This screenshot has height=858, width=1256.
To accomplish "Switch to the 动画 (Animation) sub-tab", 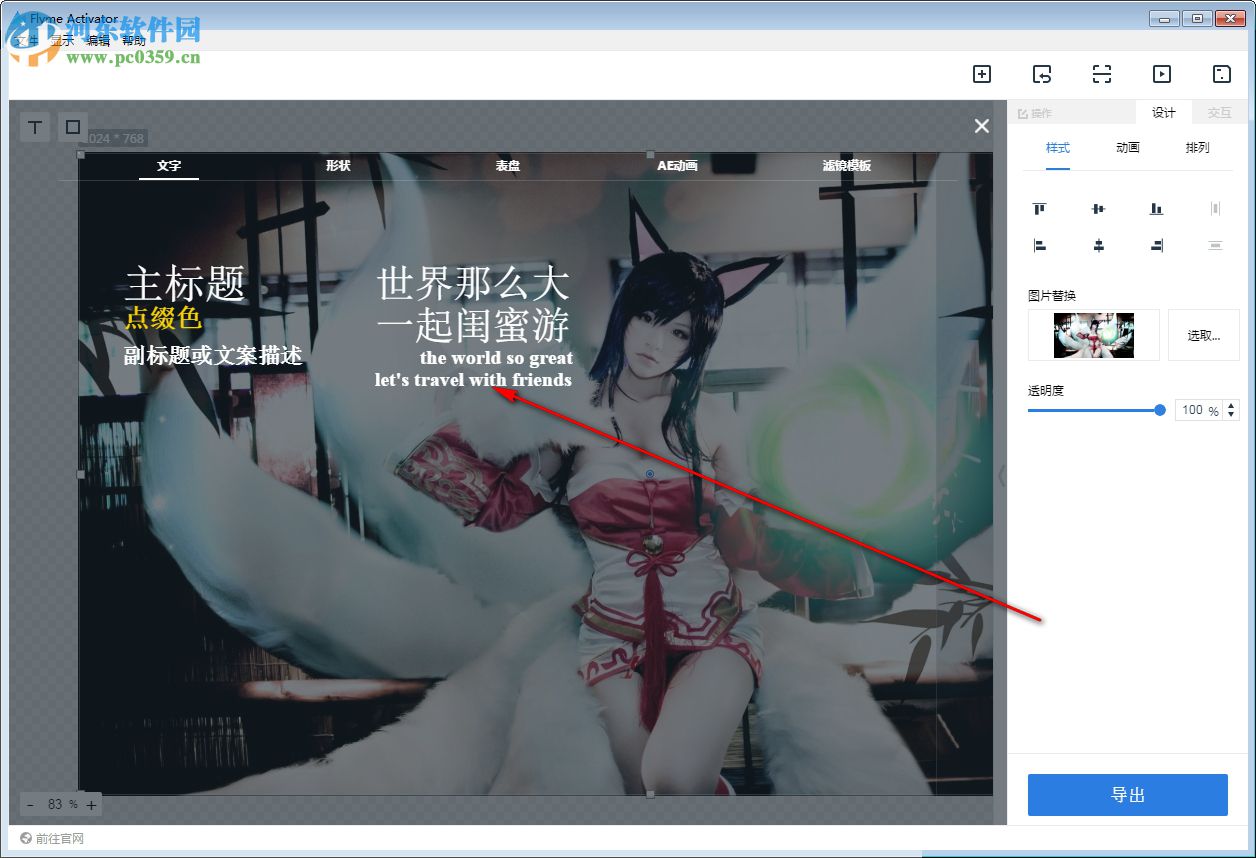I will click(x=1126, y=147).
